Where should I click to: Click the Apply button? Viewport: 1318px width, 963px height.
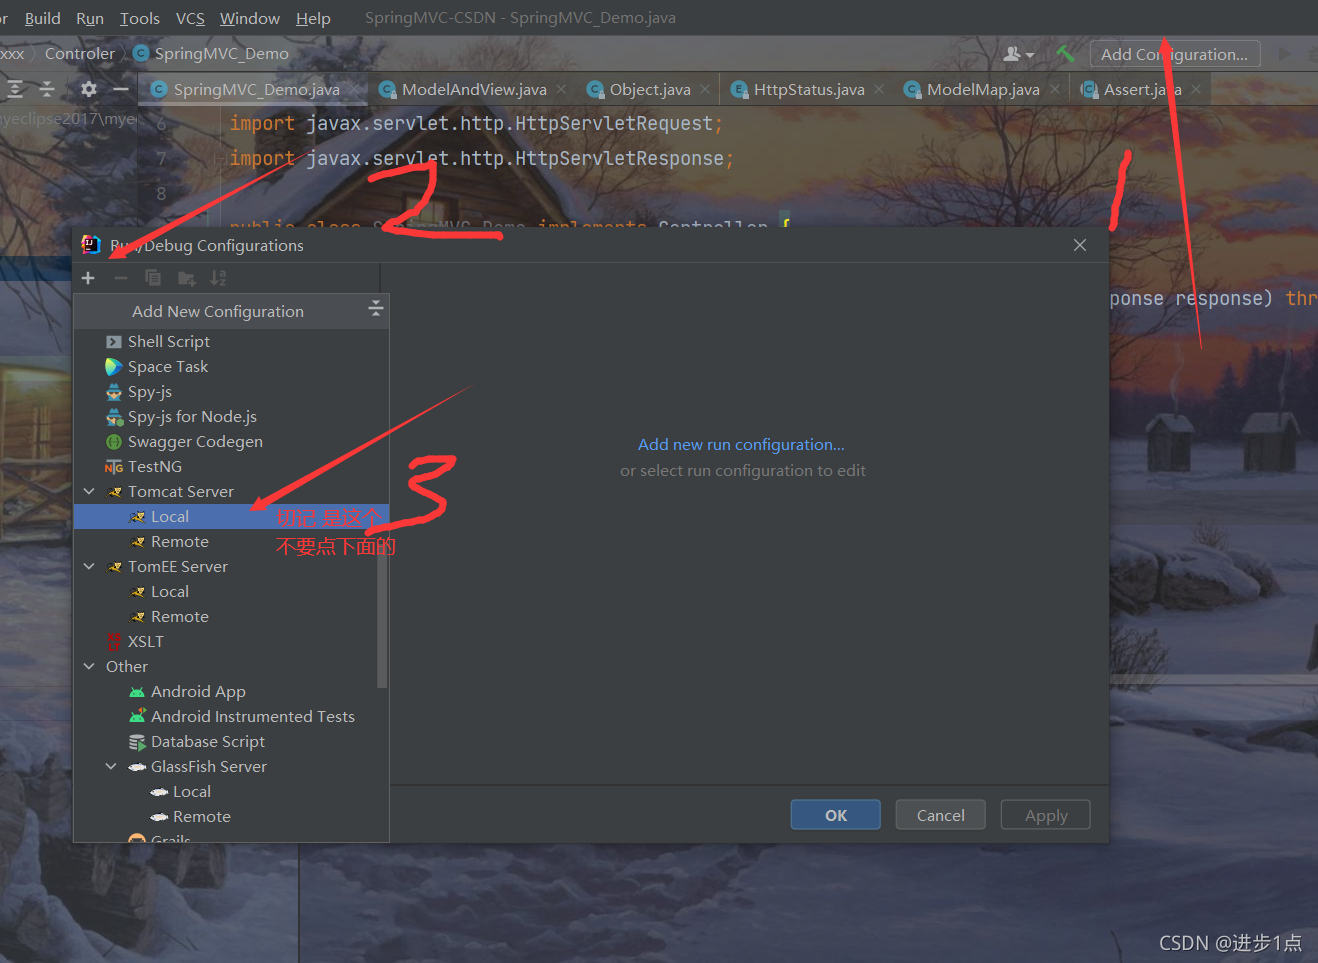click(1046, 815)
